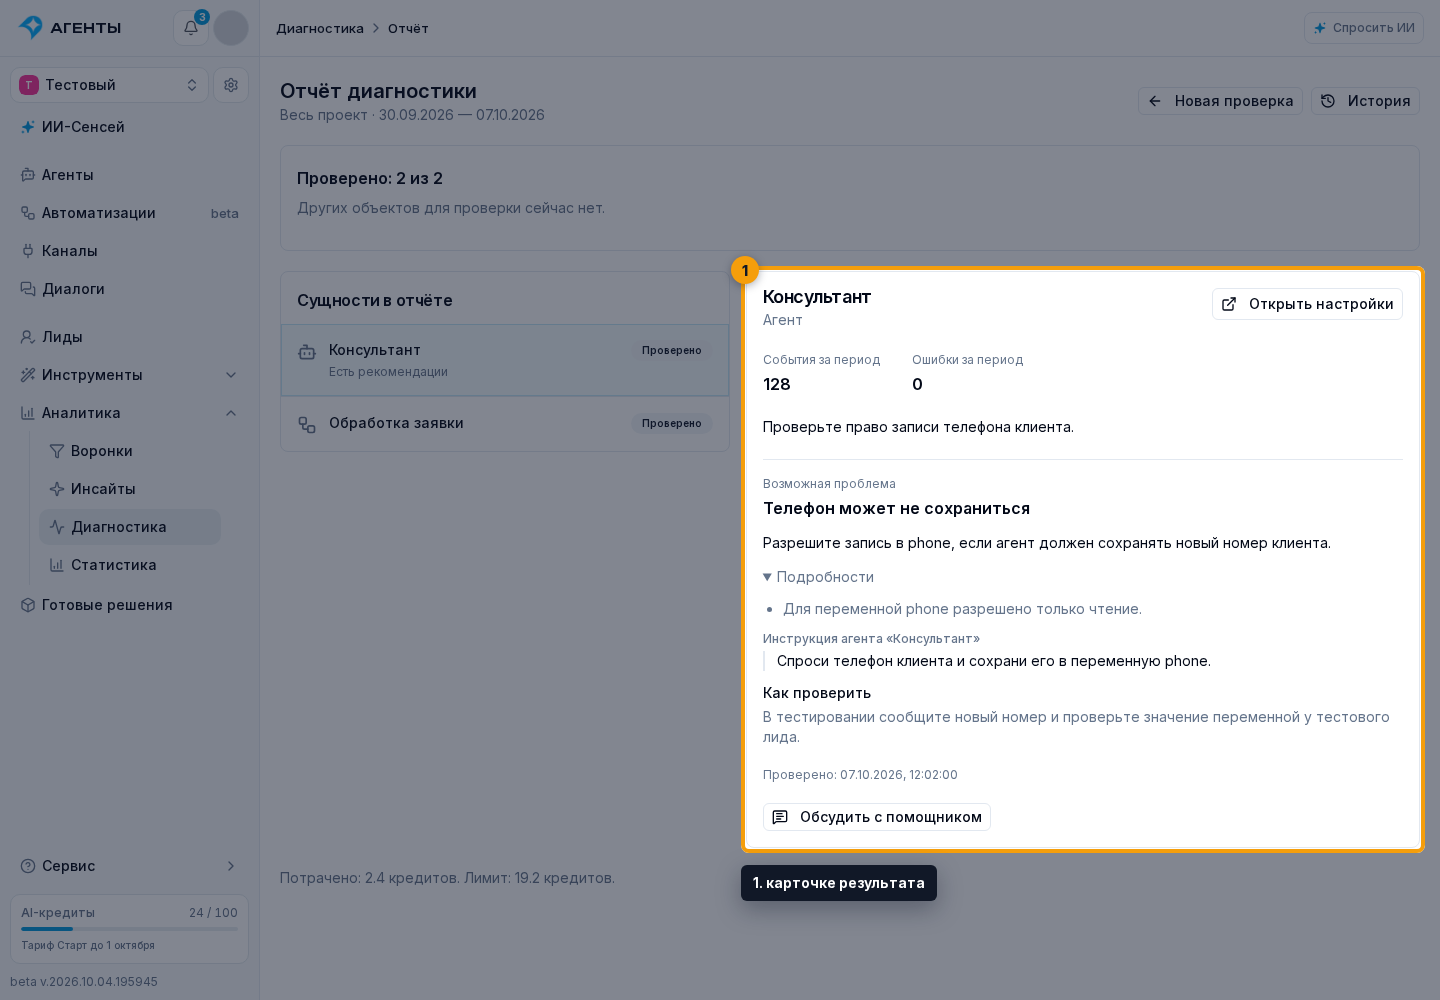
Task: Click the Лиды person icon
Action: pyautogui.click(x=28, y=337)
